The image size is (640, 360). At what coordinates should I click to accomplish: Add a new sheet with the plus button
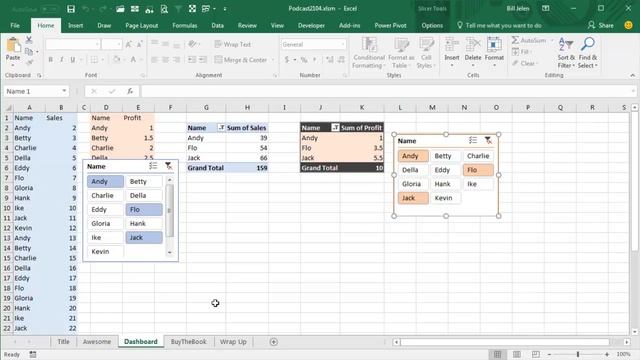pos(274,342)
